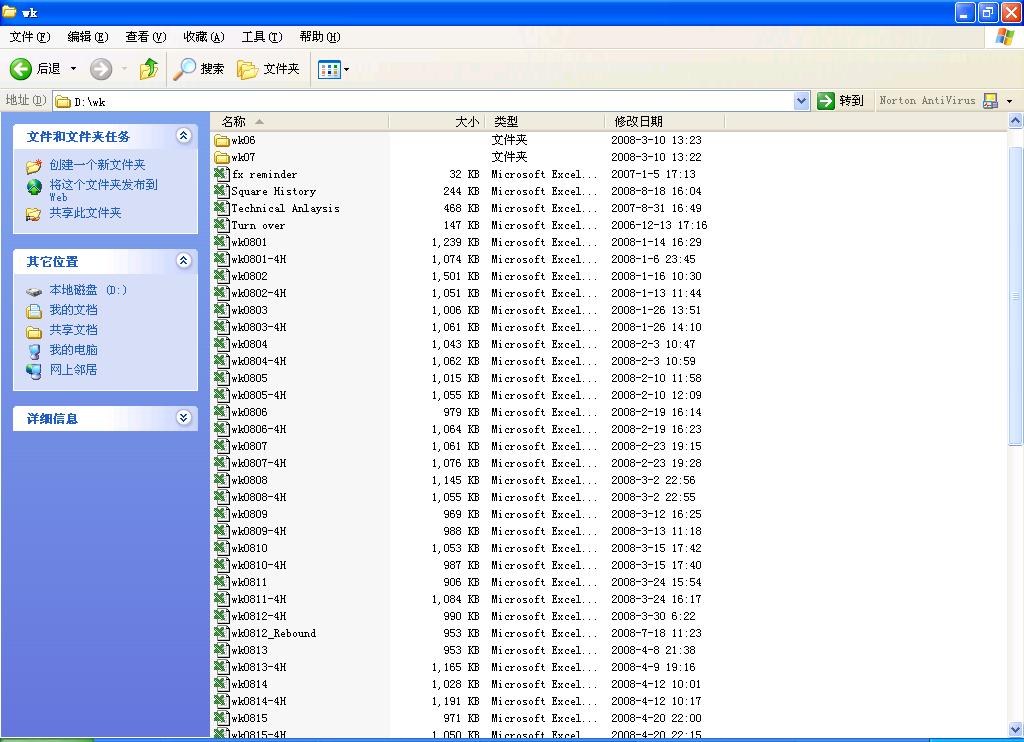Open the Tools menu
The image size is (1024, 742).
click(x=262, y=37)
